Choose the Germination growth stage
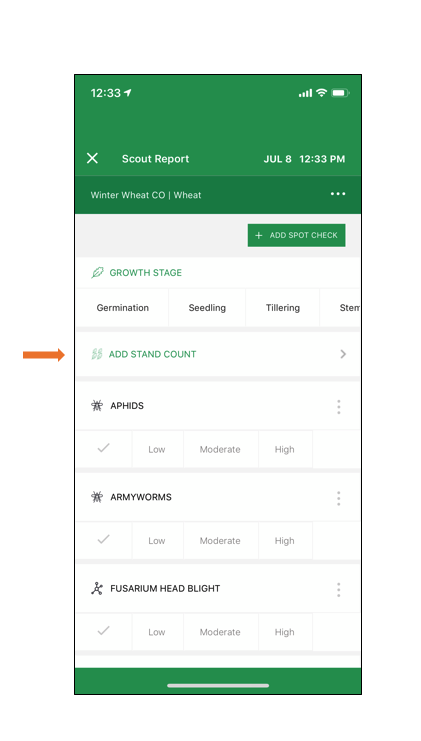This screenshot has height=741, width=421. pos(122,308)
